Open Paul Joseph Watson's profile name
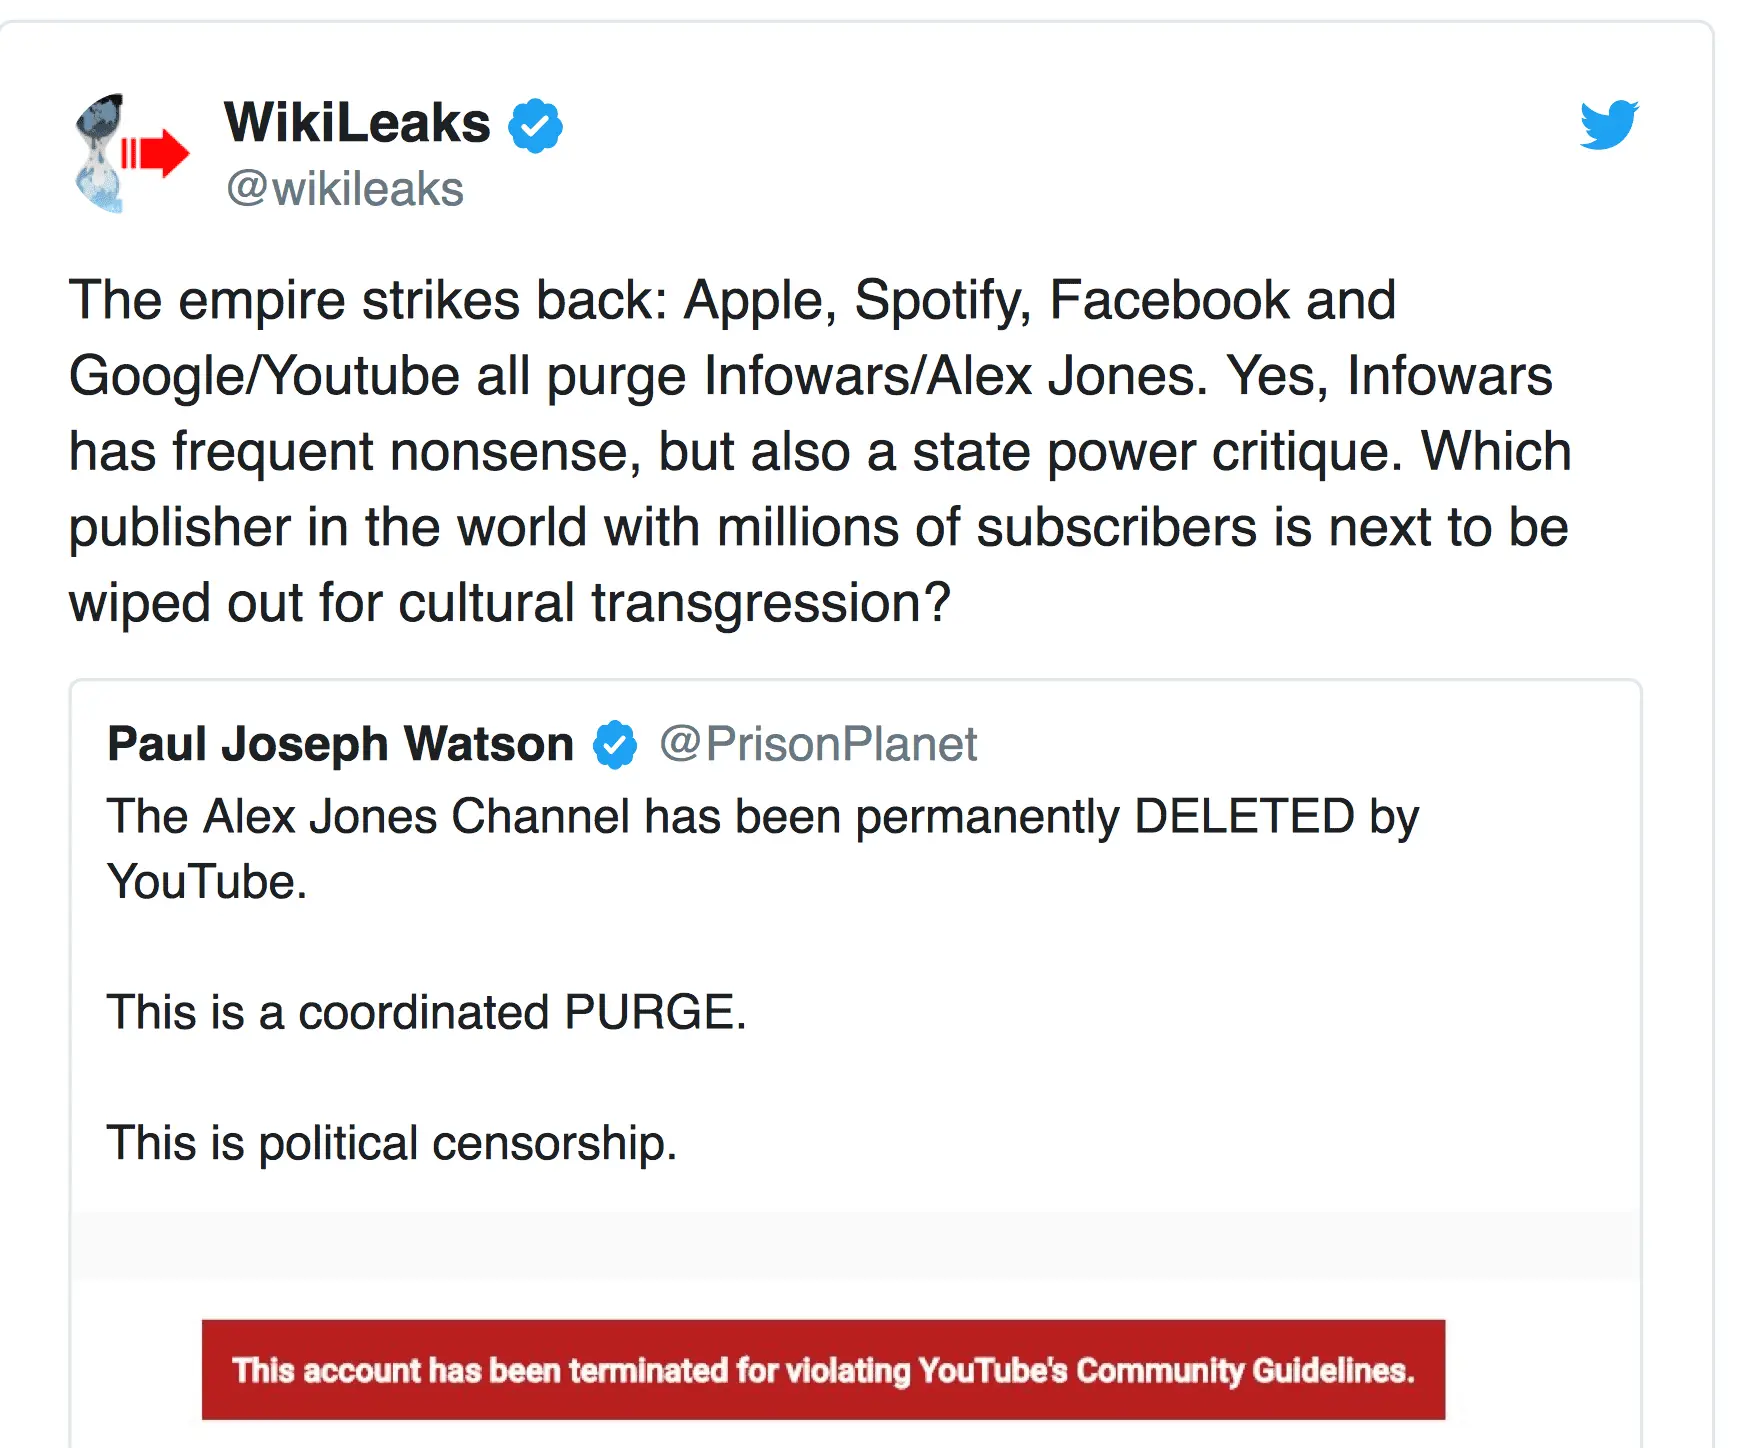The image size is (1758, 1448). (x=340, y=744)
